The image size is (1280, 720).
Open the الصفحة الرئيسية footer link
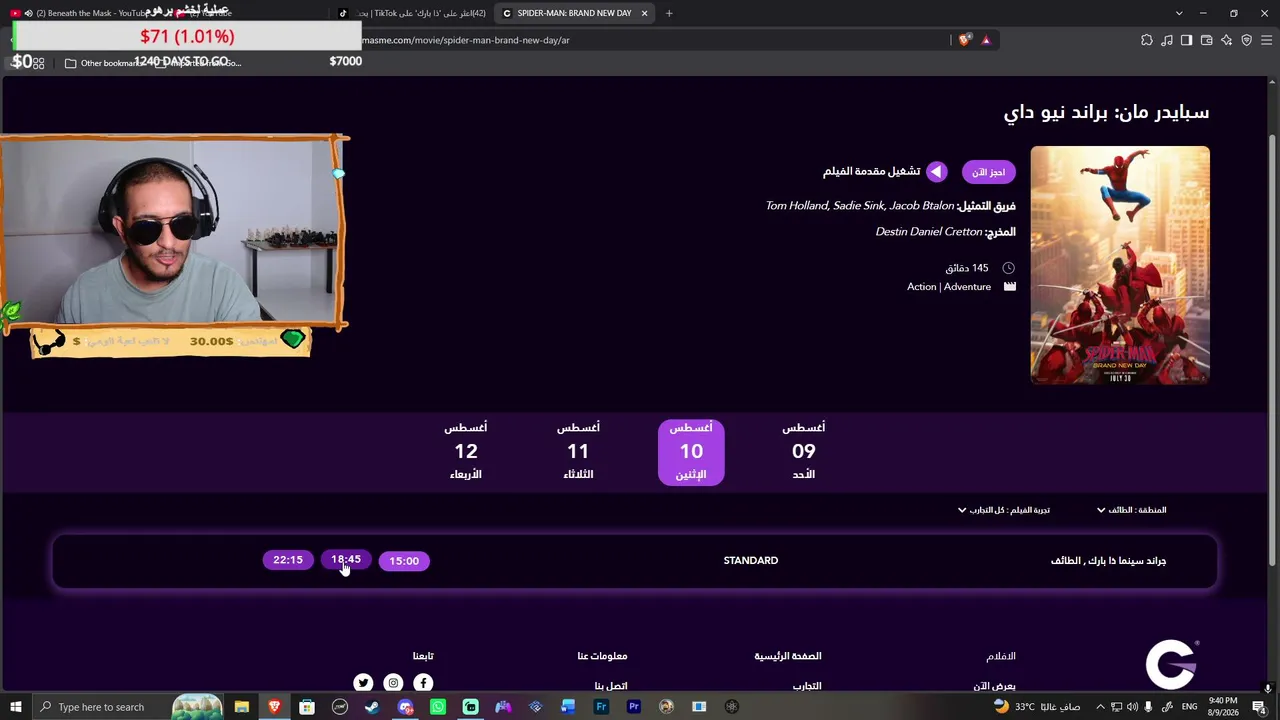pyautogui.click(x=788, y=656)
